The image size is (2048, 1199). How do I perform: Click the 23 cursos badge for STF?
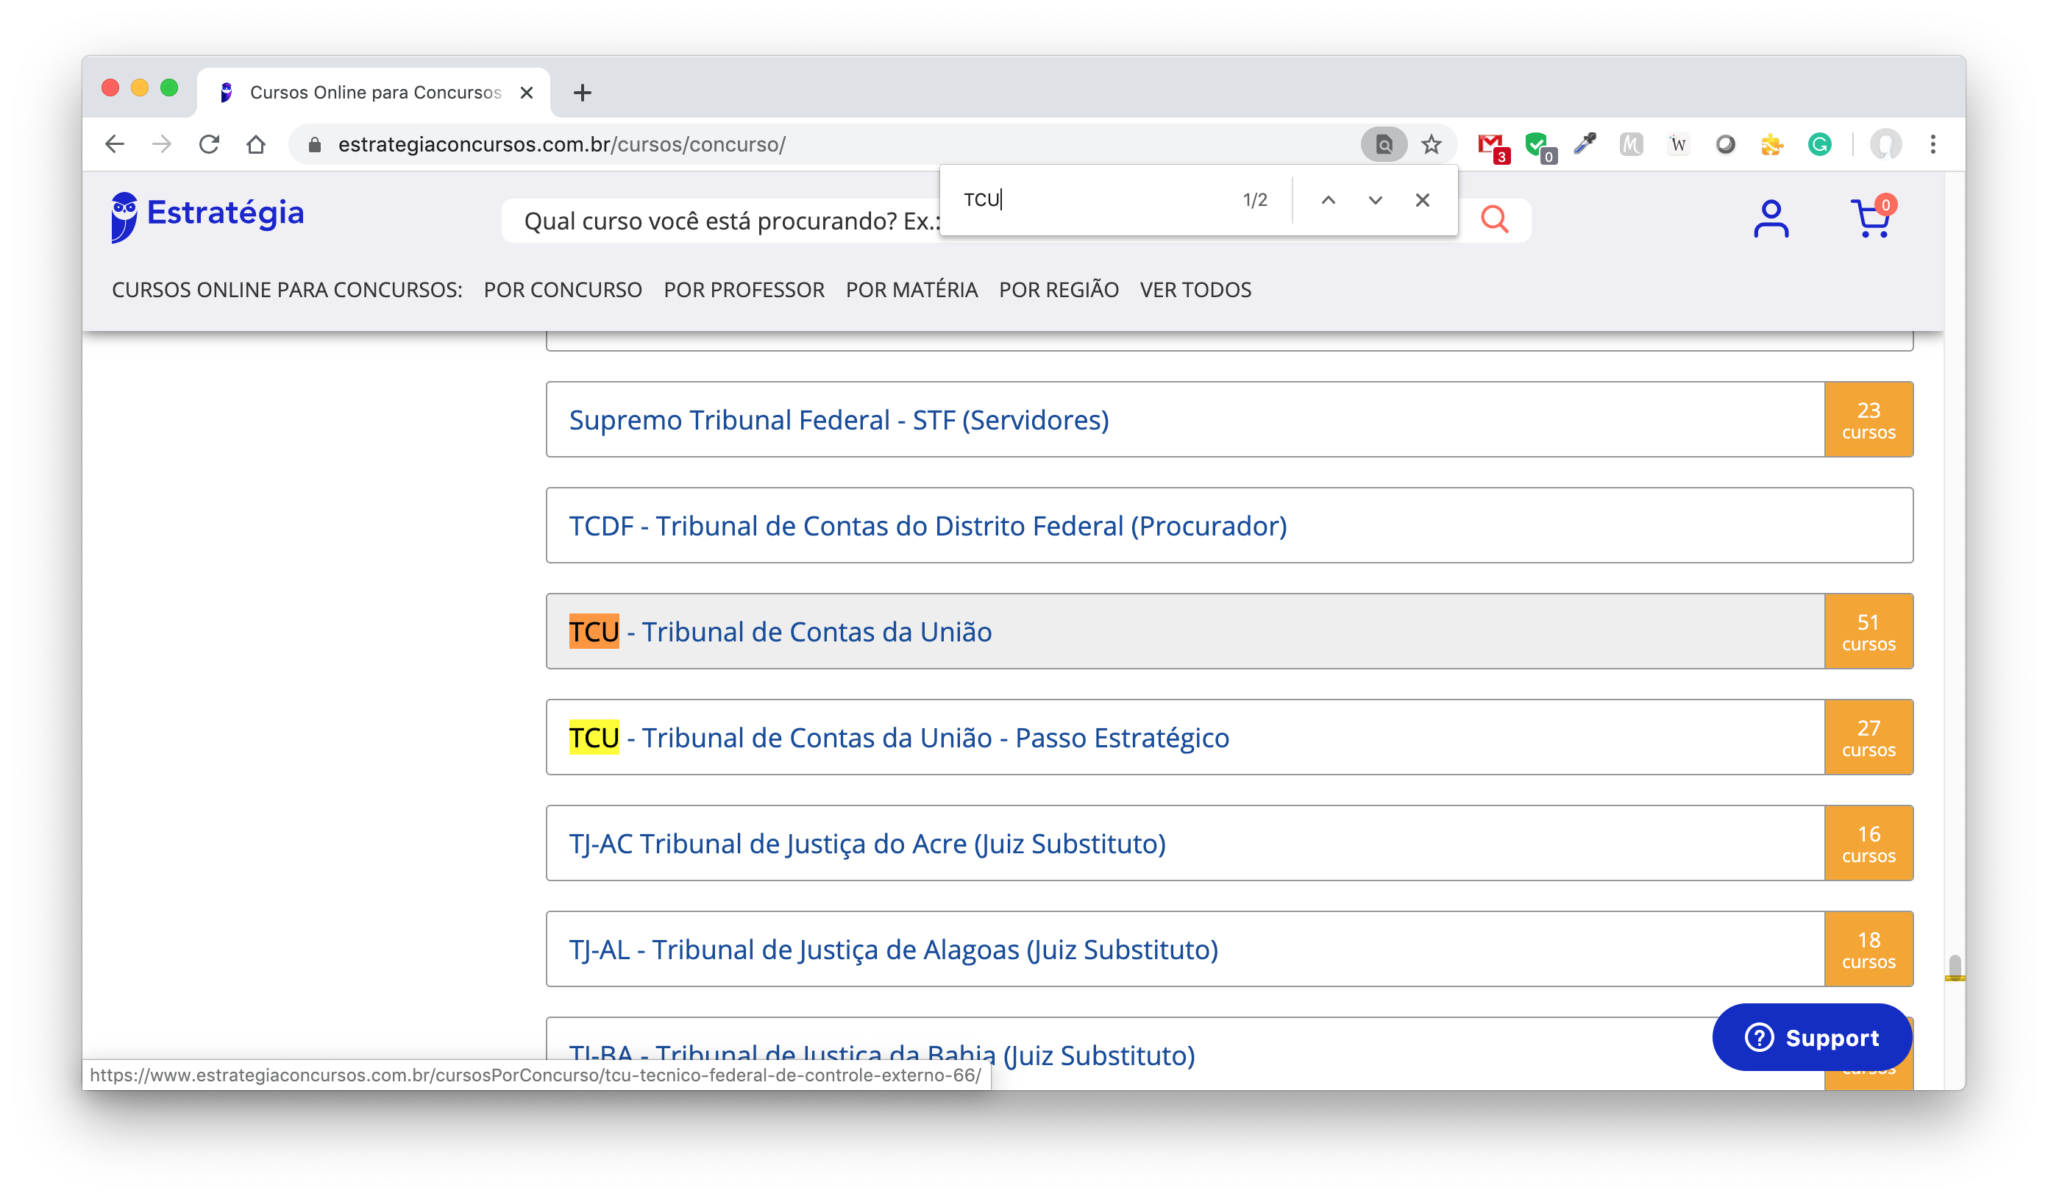(x=1869, y=420)
